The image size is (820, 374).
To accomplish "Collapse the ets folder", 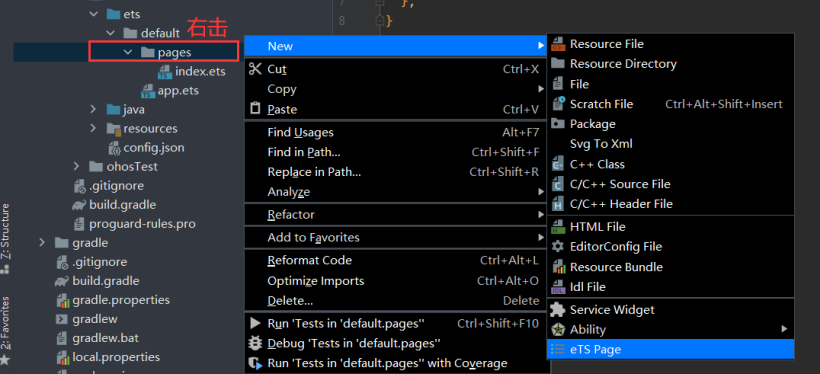I will (94, 14).
